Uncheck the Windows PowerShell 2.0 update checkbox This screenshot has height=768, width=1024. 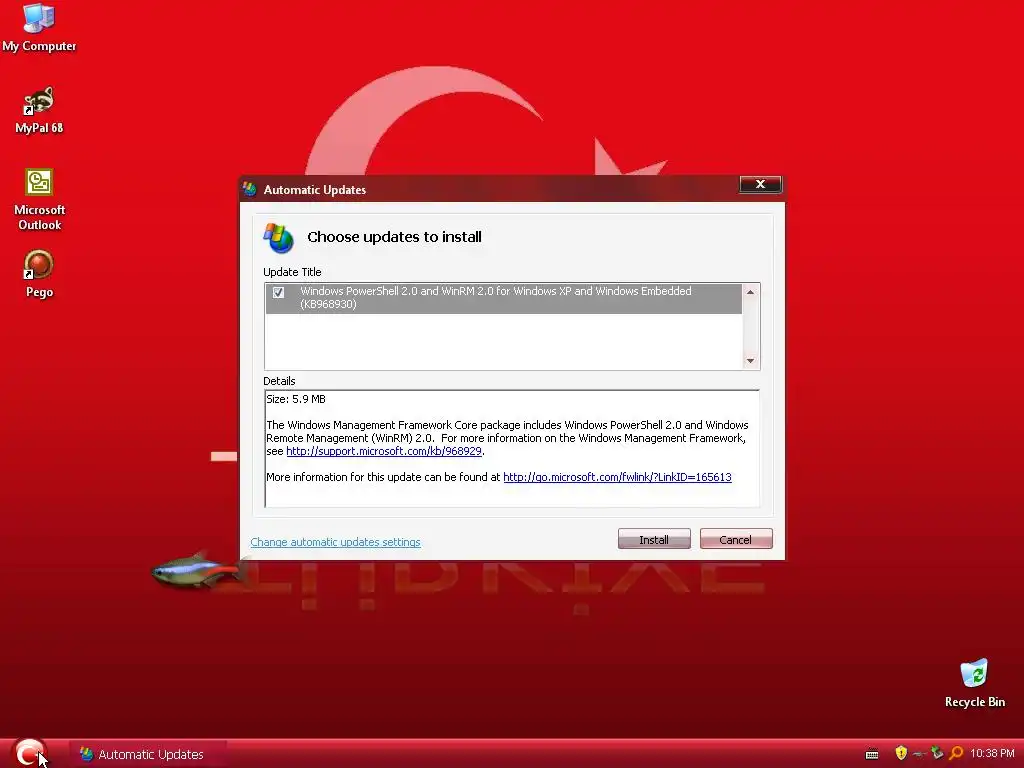click(278, 292)
